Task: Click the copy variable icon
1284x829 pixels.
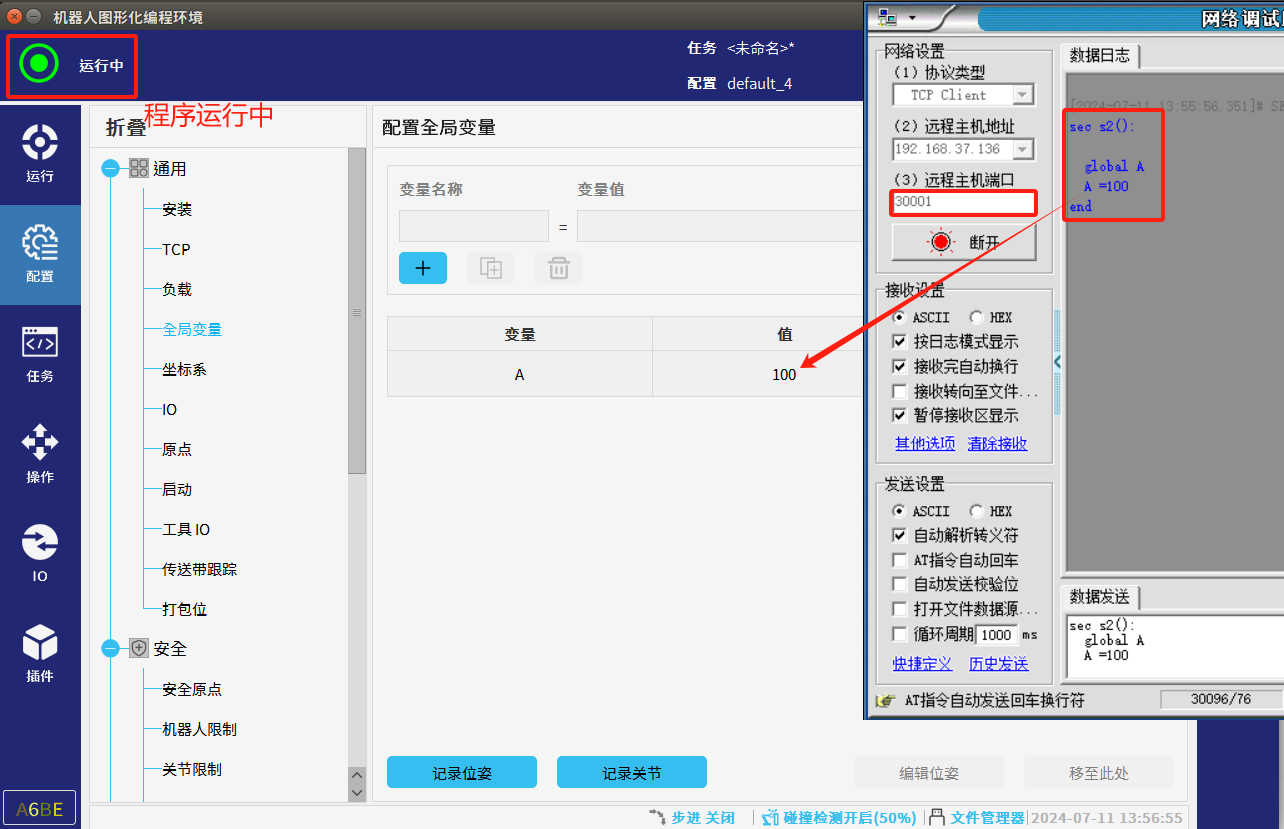Action: click(491, 268)
